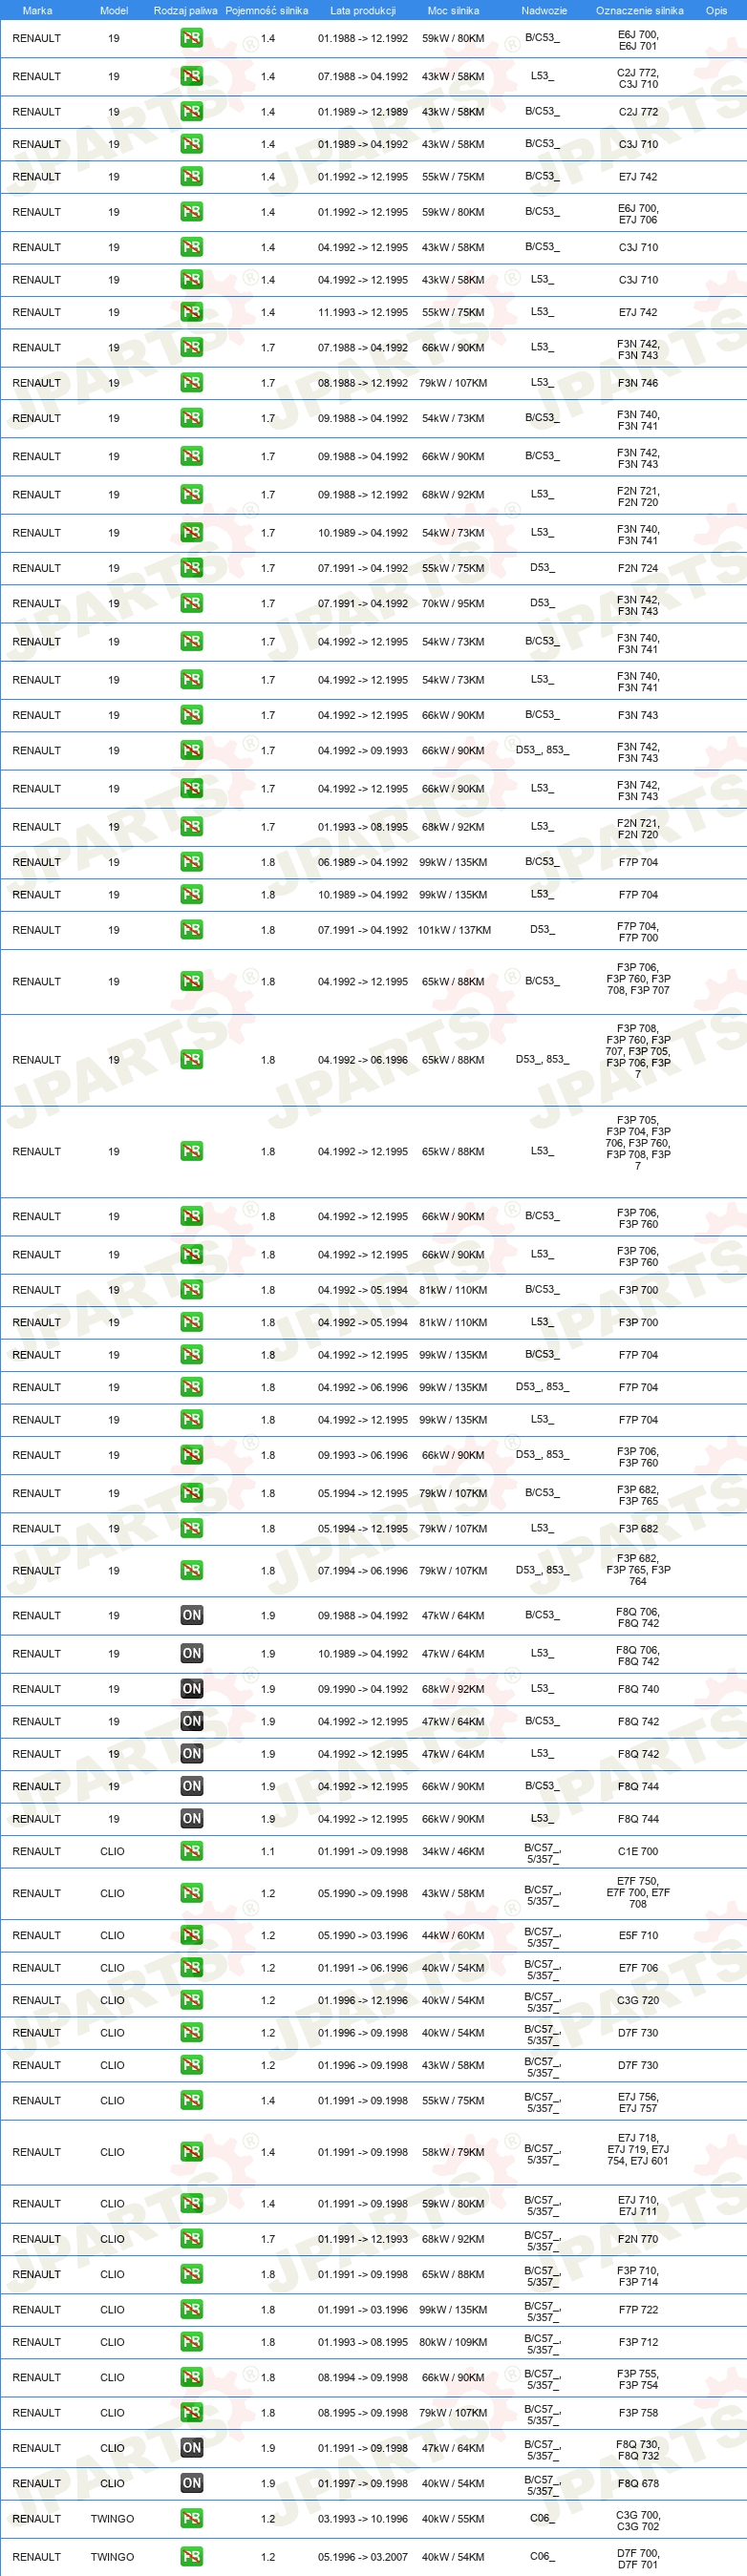Click the Lata produkcji column header
This screenshot has height=2576, width=747.
tap(363, 10)
